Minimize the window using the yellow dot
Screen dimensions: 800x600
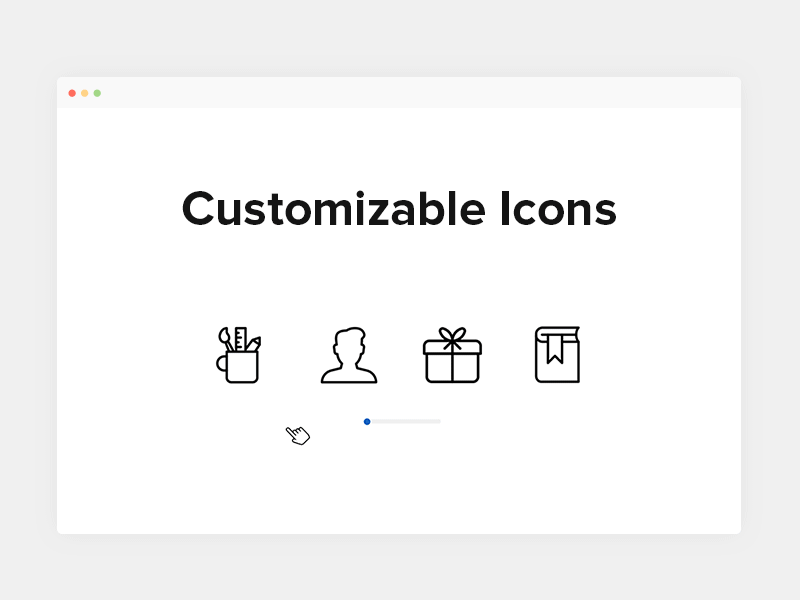point(85,93)
